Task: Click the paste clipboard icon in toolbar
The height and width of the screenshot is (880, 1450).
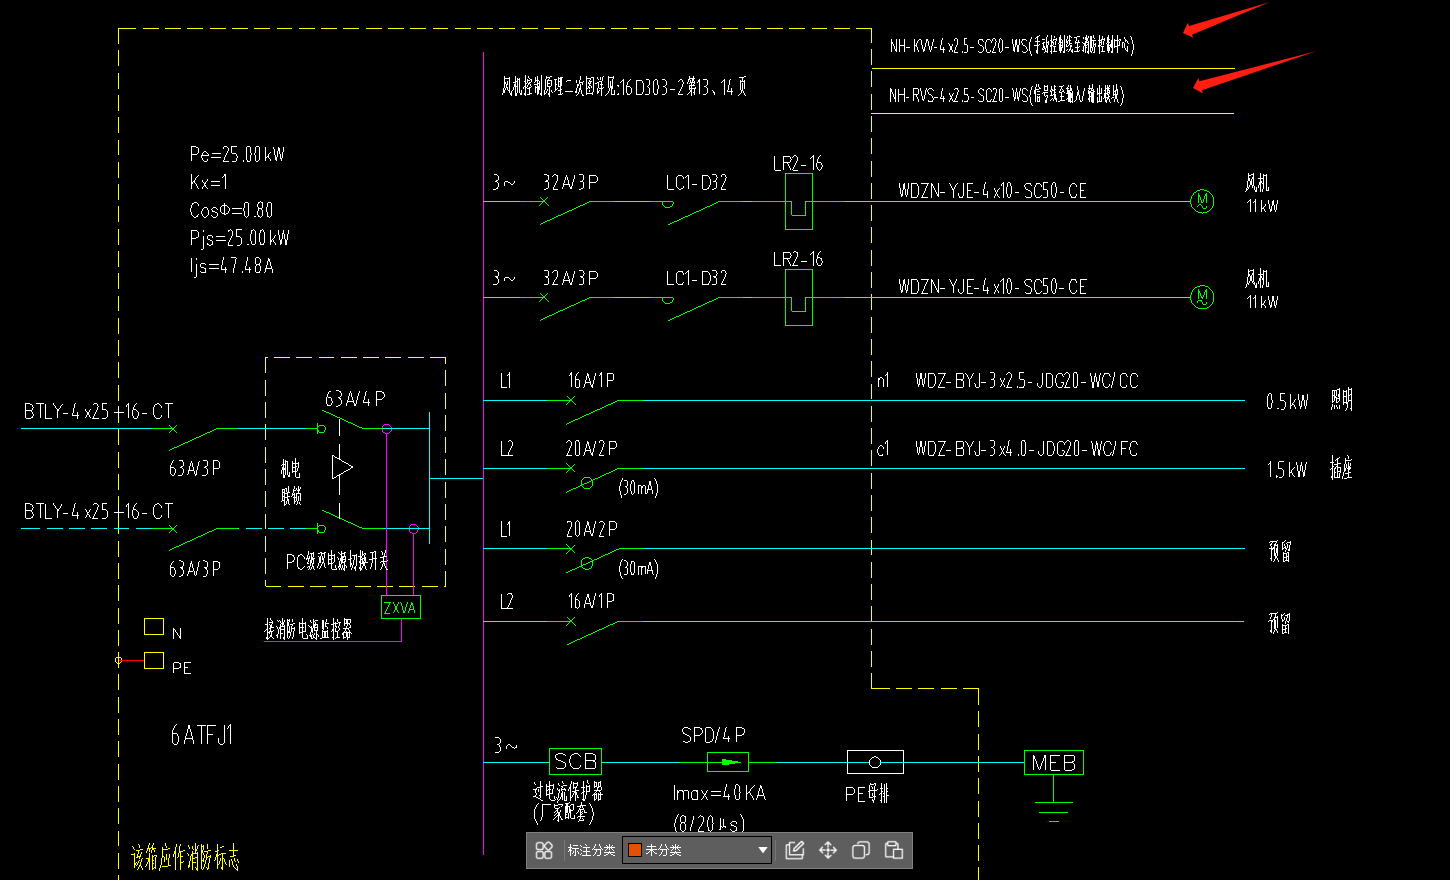Action: 894,850
